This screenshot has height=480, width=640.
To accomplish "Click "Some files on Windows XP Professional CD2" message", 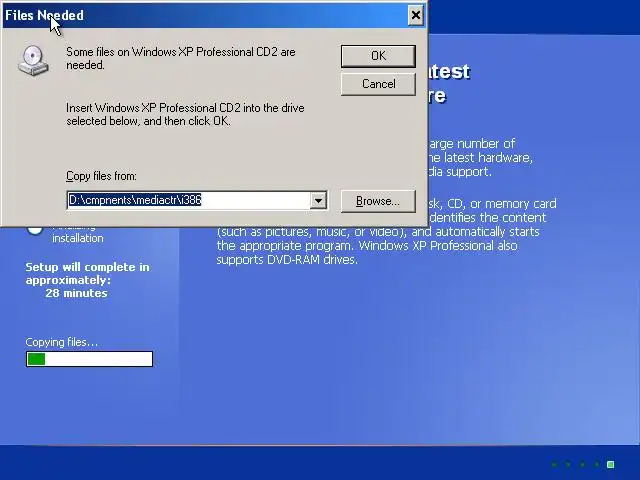I will click(x=181, y=58).
